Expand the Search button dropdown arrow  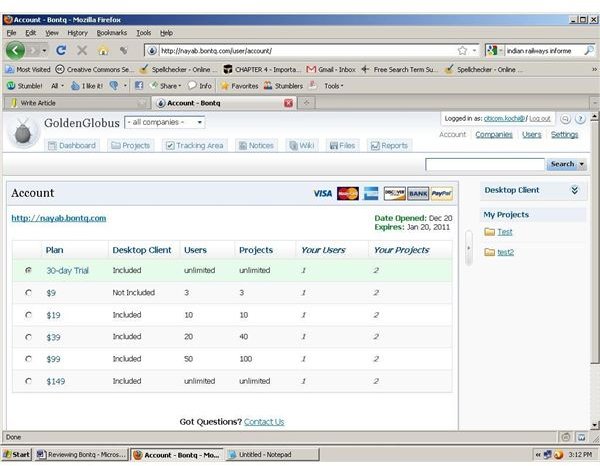582,164
